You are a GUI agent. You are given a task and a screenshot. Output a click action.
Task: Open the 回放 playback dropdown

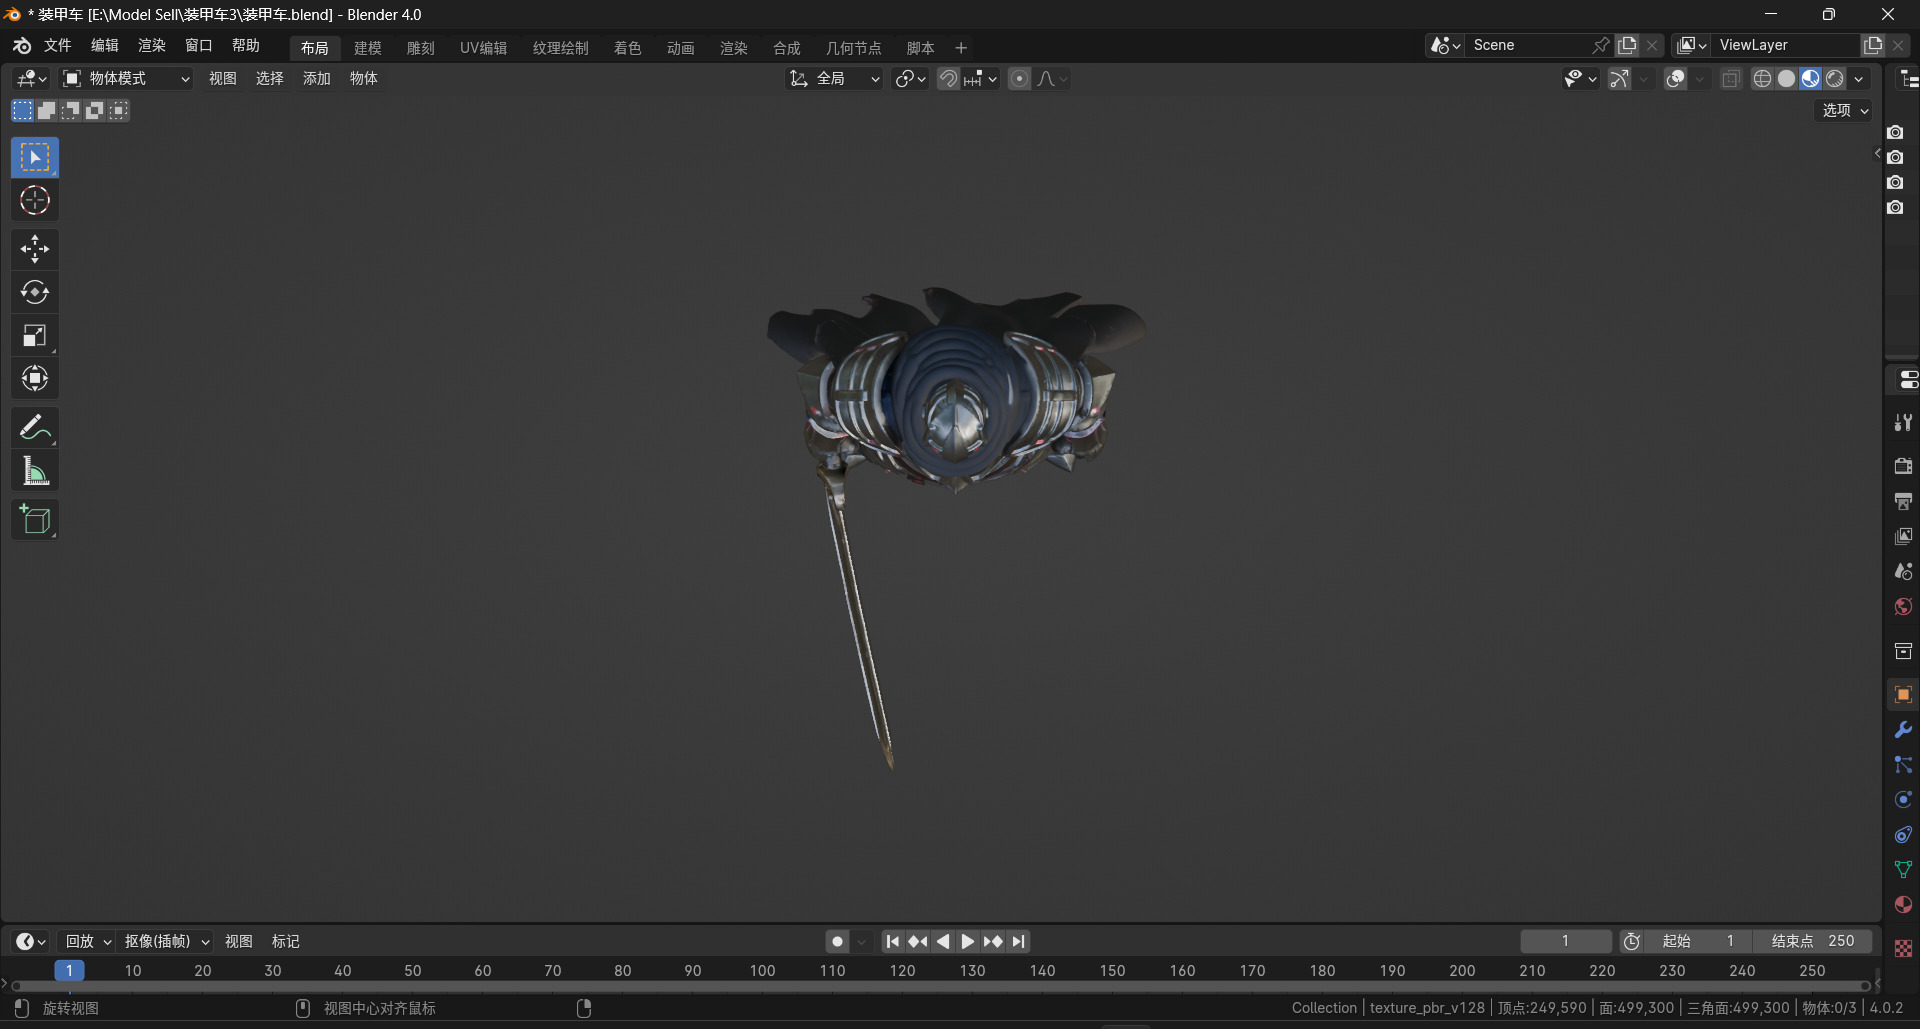pos(87,941)
